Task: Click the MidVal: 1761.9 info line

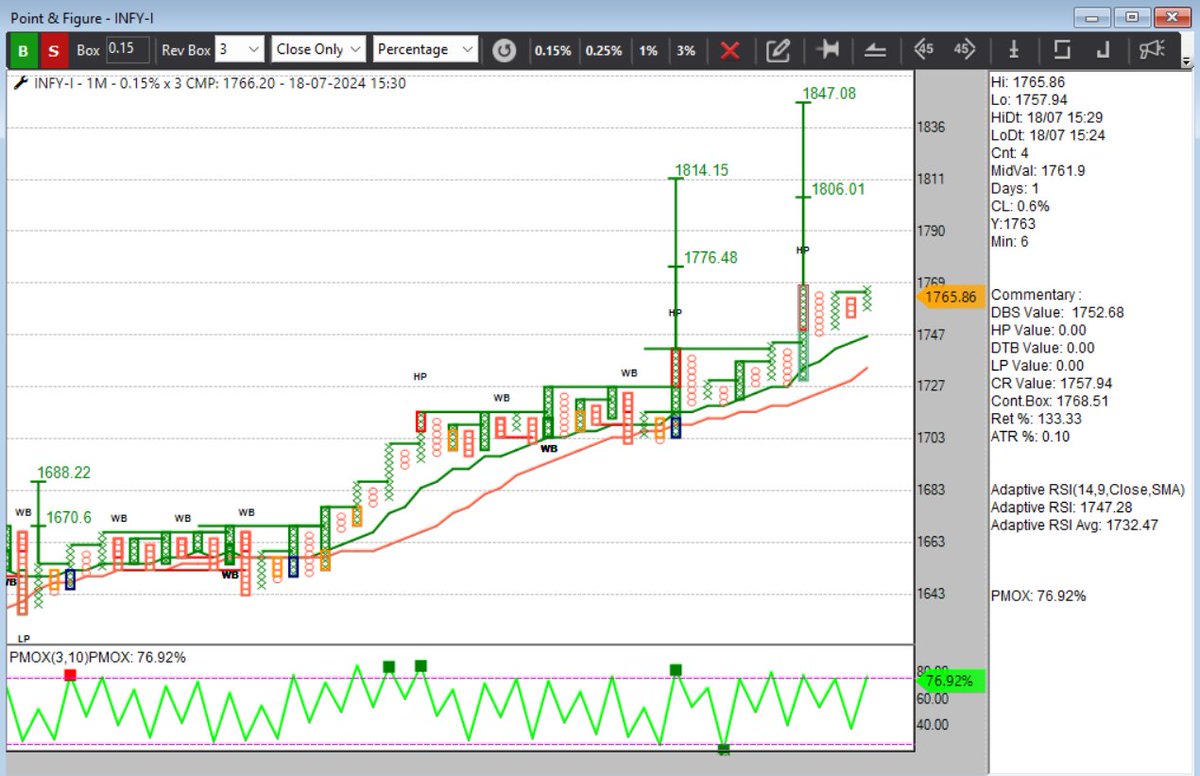Action: click(x=1037, y=170)
